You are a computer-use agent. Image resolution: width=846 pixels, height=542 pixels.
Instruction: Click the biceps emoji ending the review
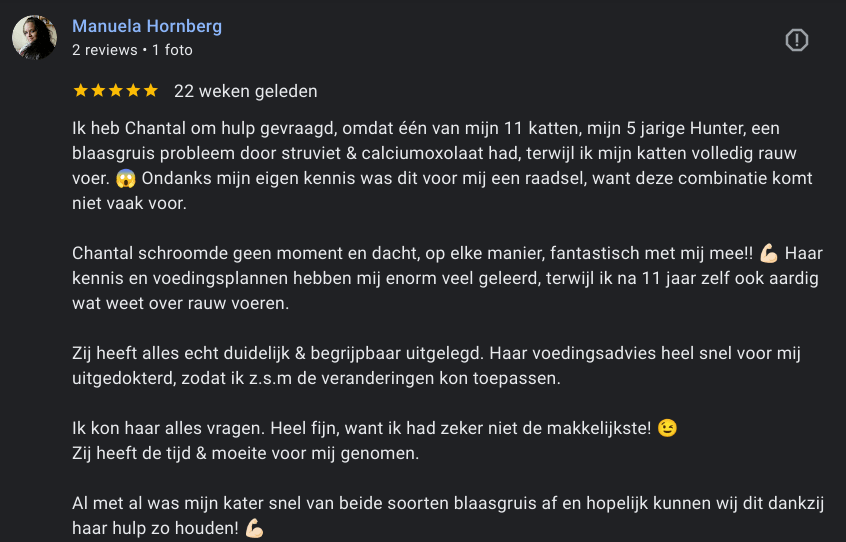tap(252, 526)
